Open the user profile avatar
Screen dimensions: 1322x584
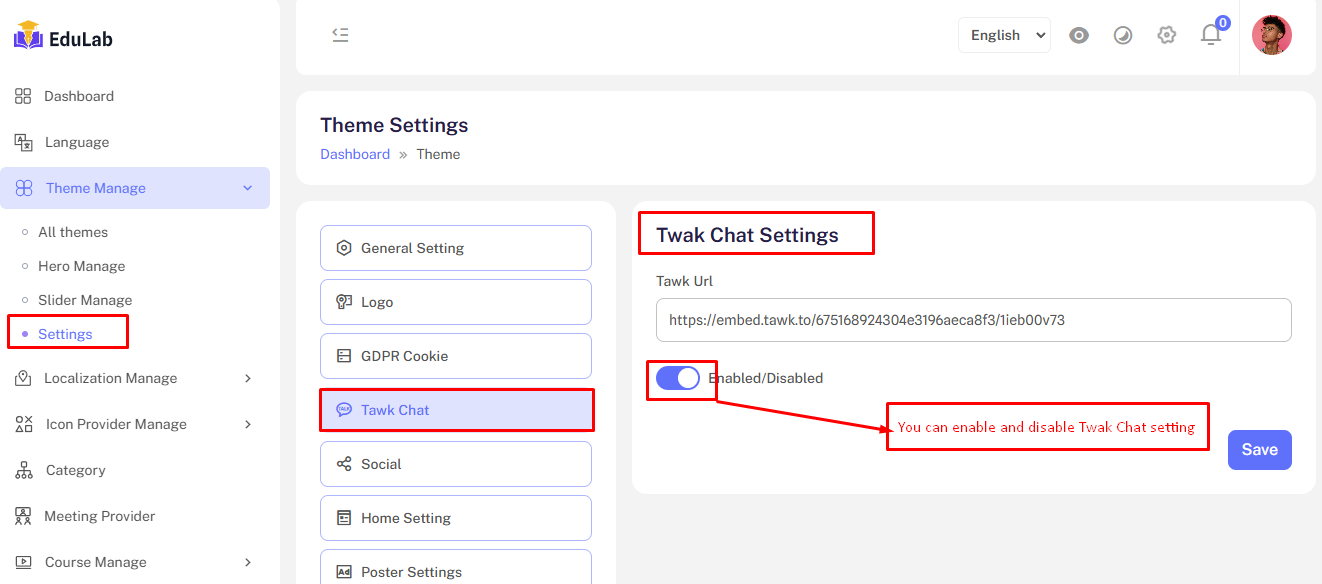pyautogui.click(x=1271, y=35)
